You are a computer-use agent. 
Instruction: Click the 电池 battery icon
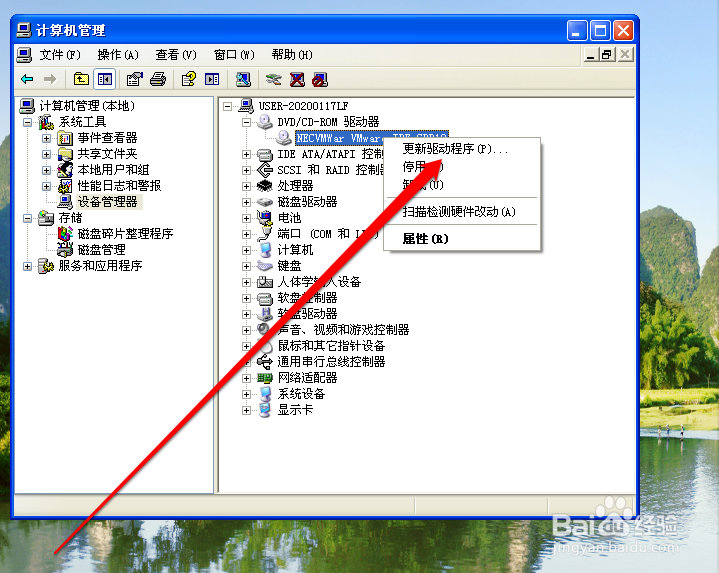pyautogui.click(x=265, y=218)
